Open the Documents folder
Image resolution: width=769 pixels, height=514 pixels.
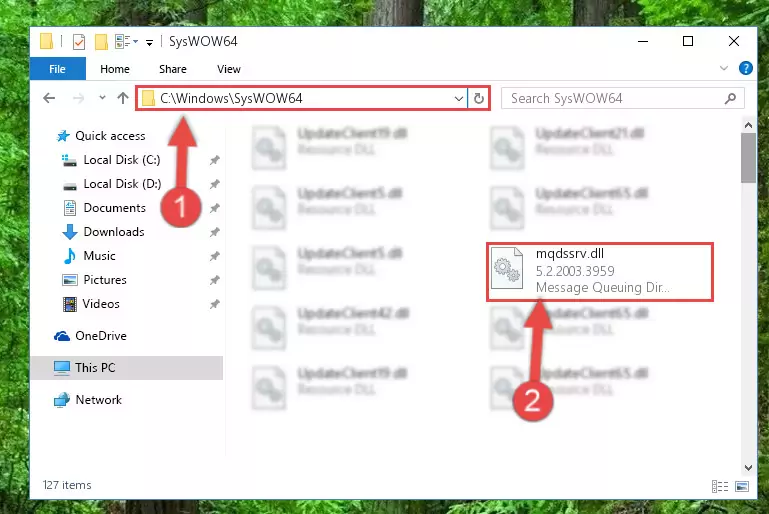tap(114, 208)
